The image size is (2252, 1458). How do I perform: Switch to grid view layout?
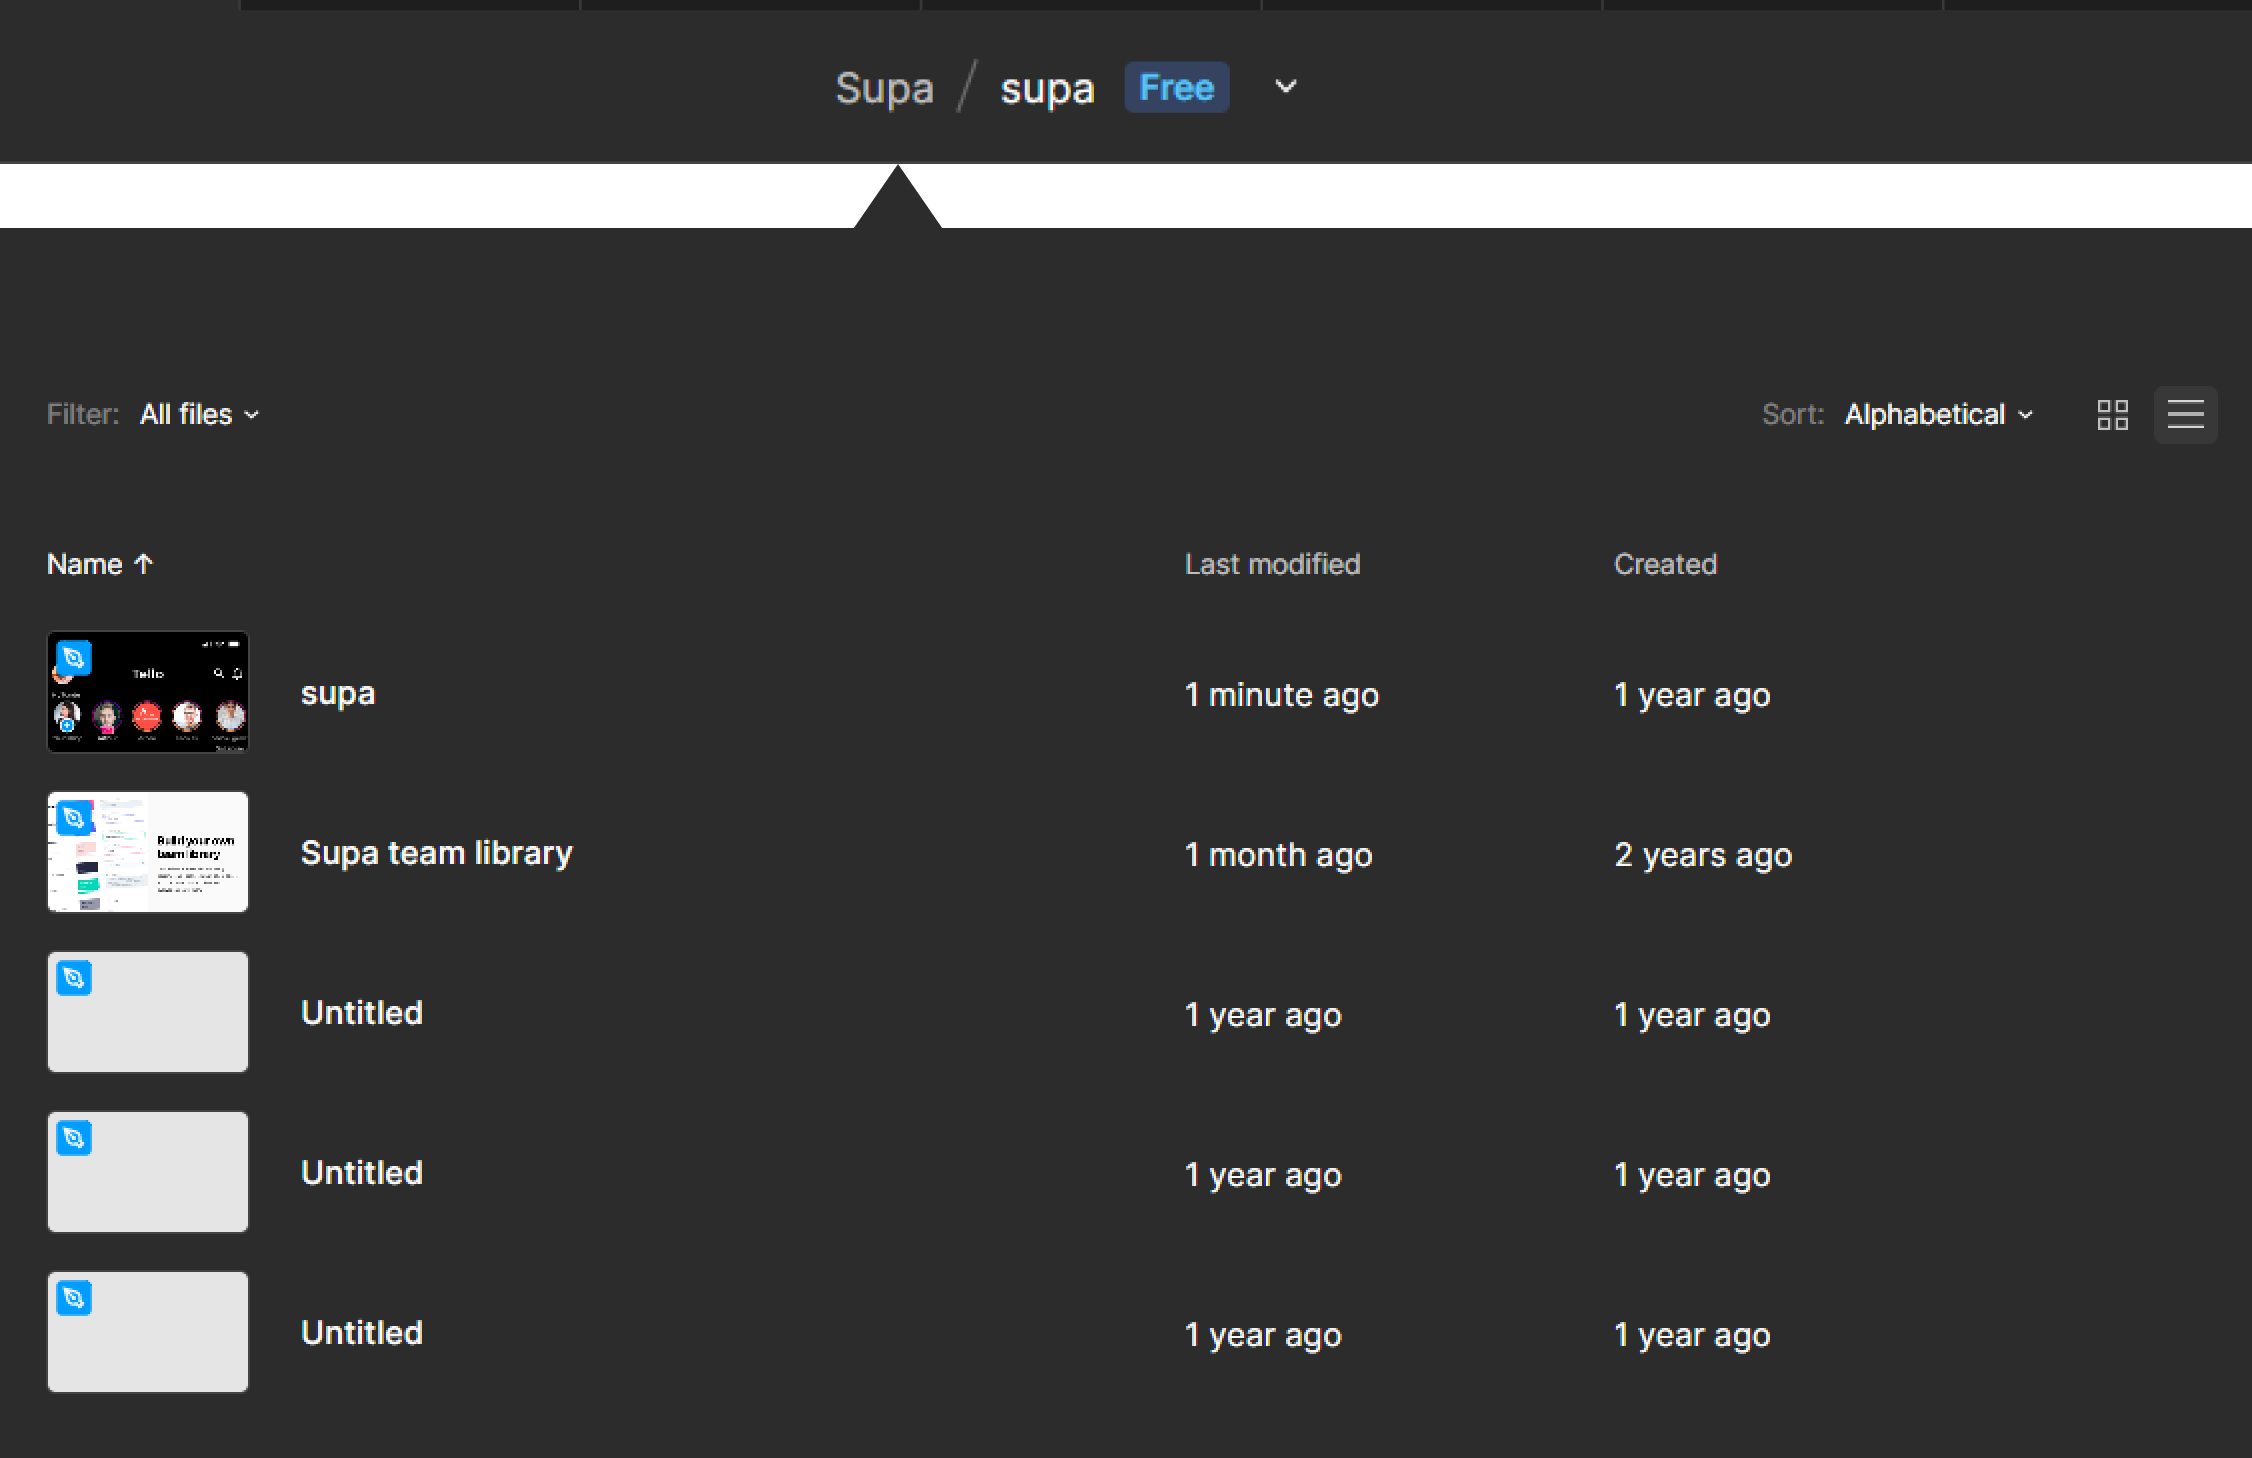point(2114,414)
